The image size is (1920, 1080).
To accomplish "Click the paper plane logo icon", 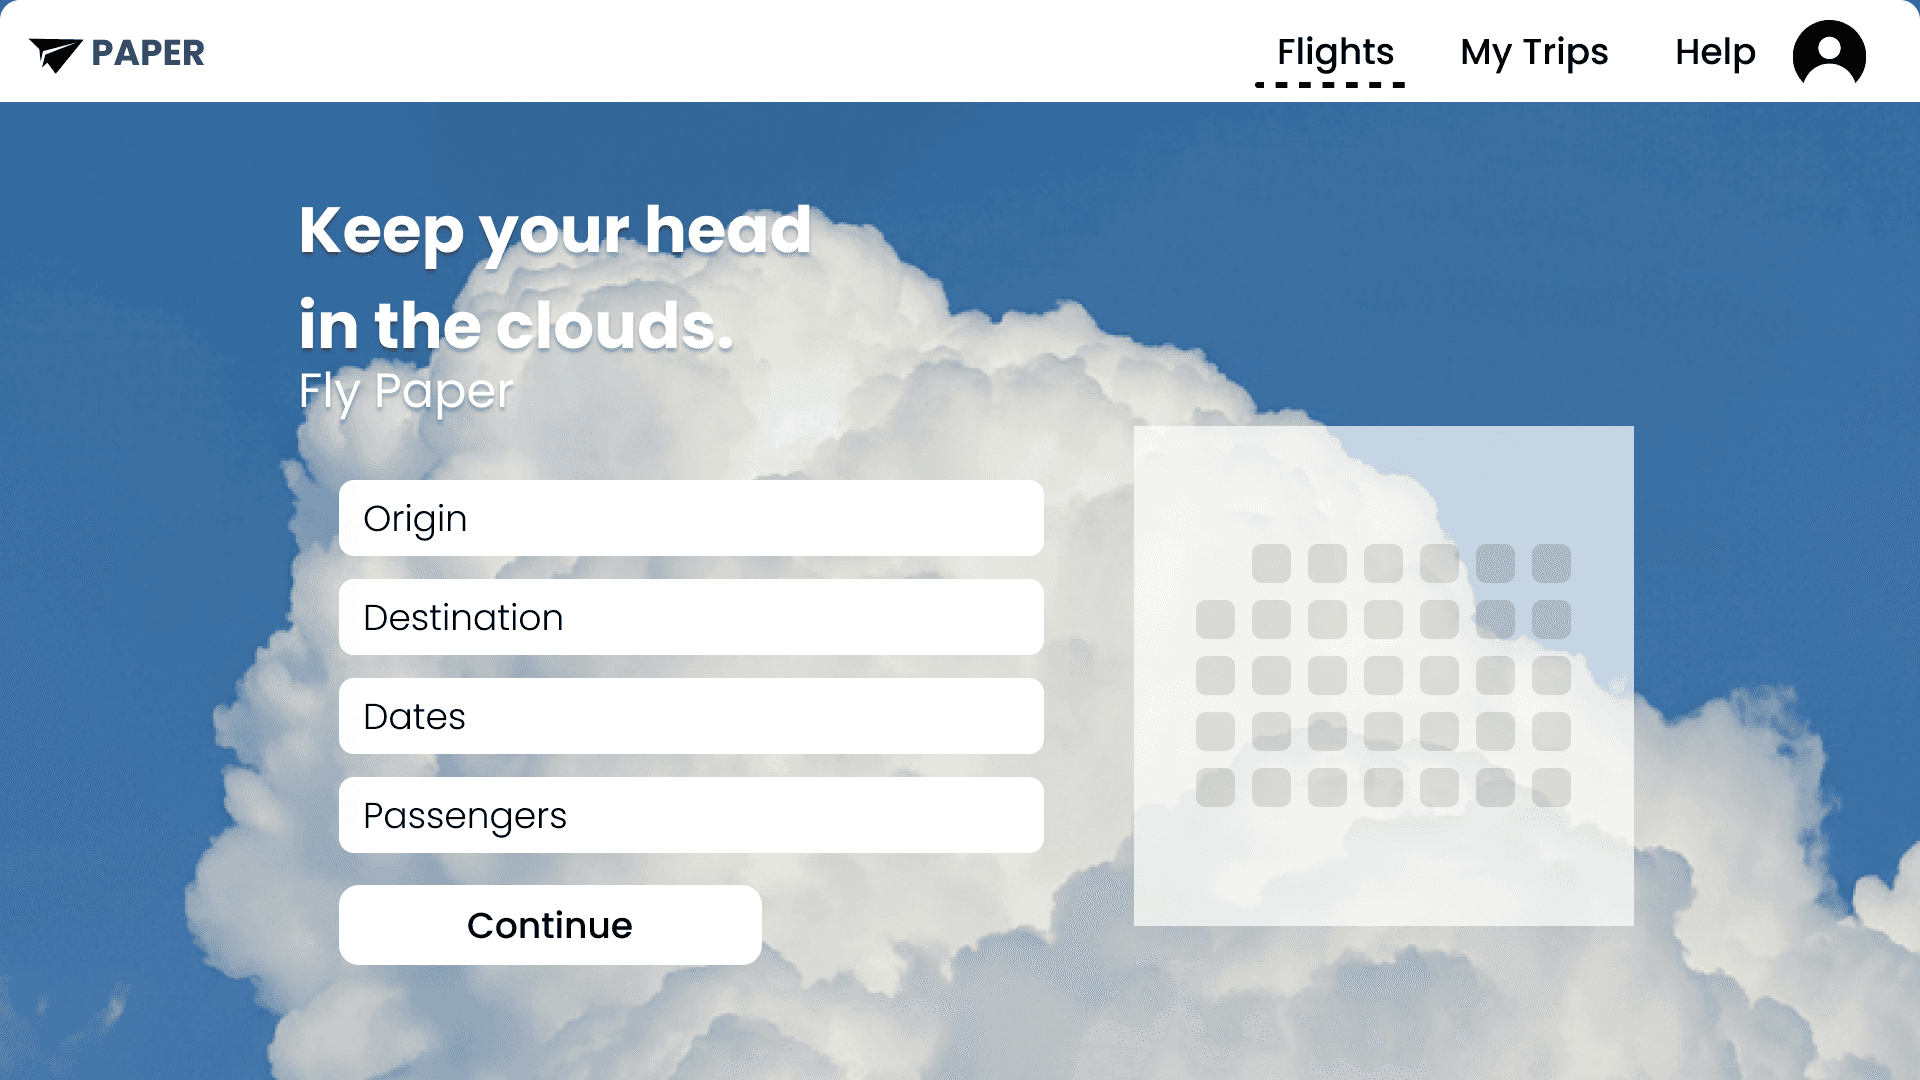I will pyautogui.click(x=55, y=54).
